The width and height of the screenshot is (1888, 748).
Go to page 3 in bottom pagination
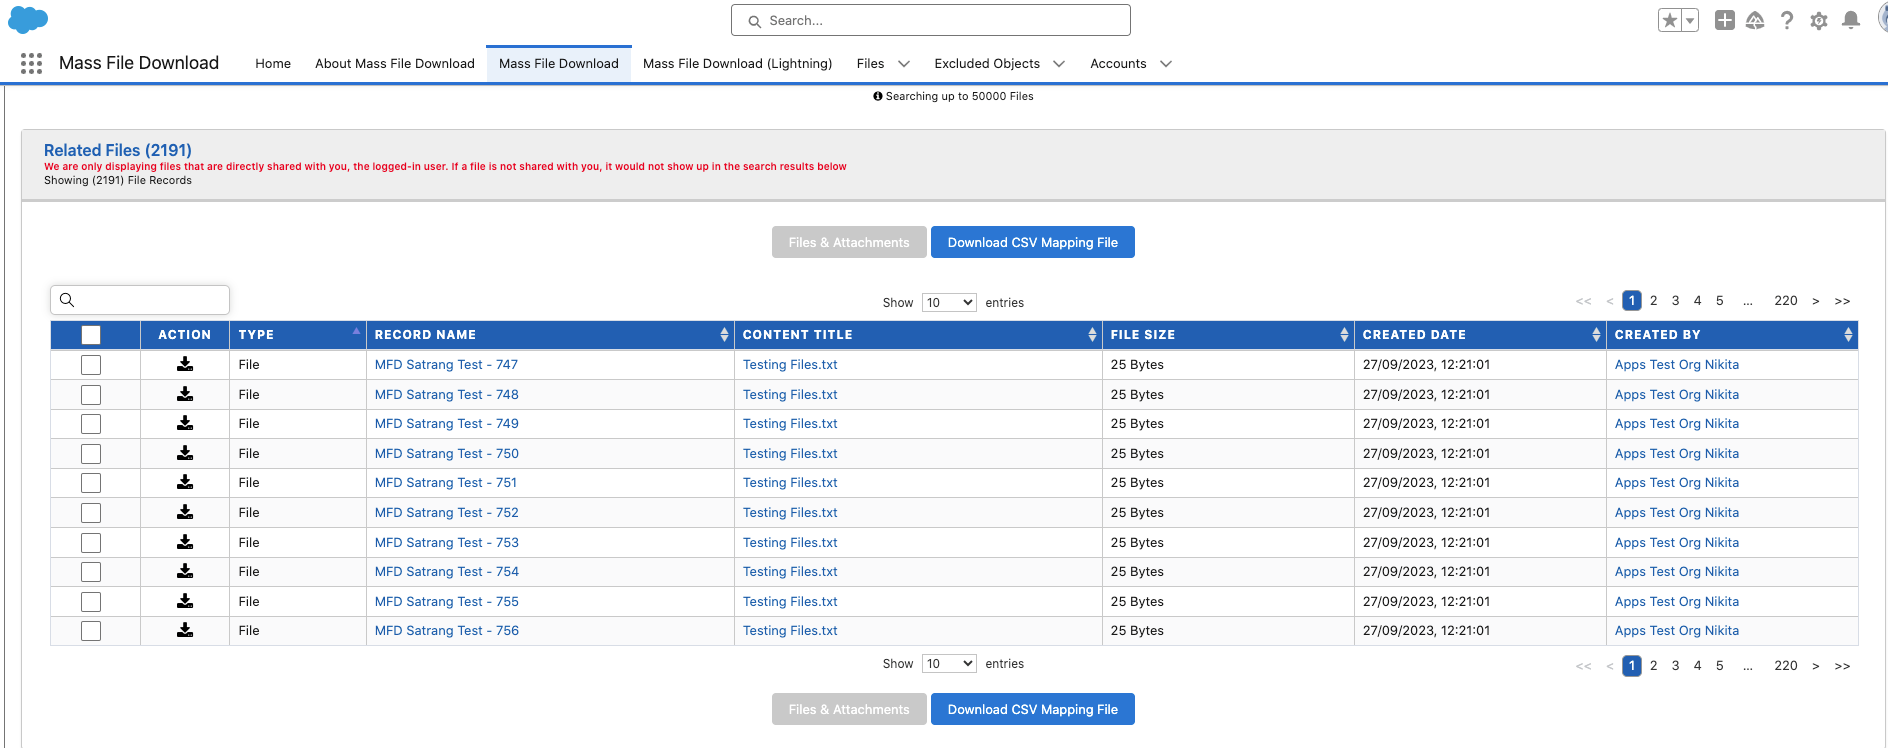1676,665
